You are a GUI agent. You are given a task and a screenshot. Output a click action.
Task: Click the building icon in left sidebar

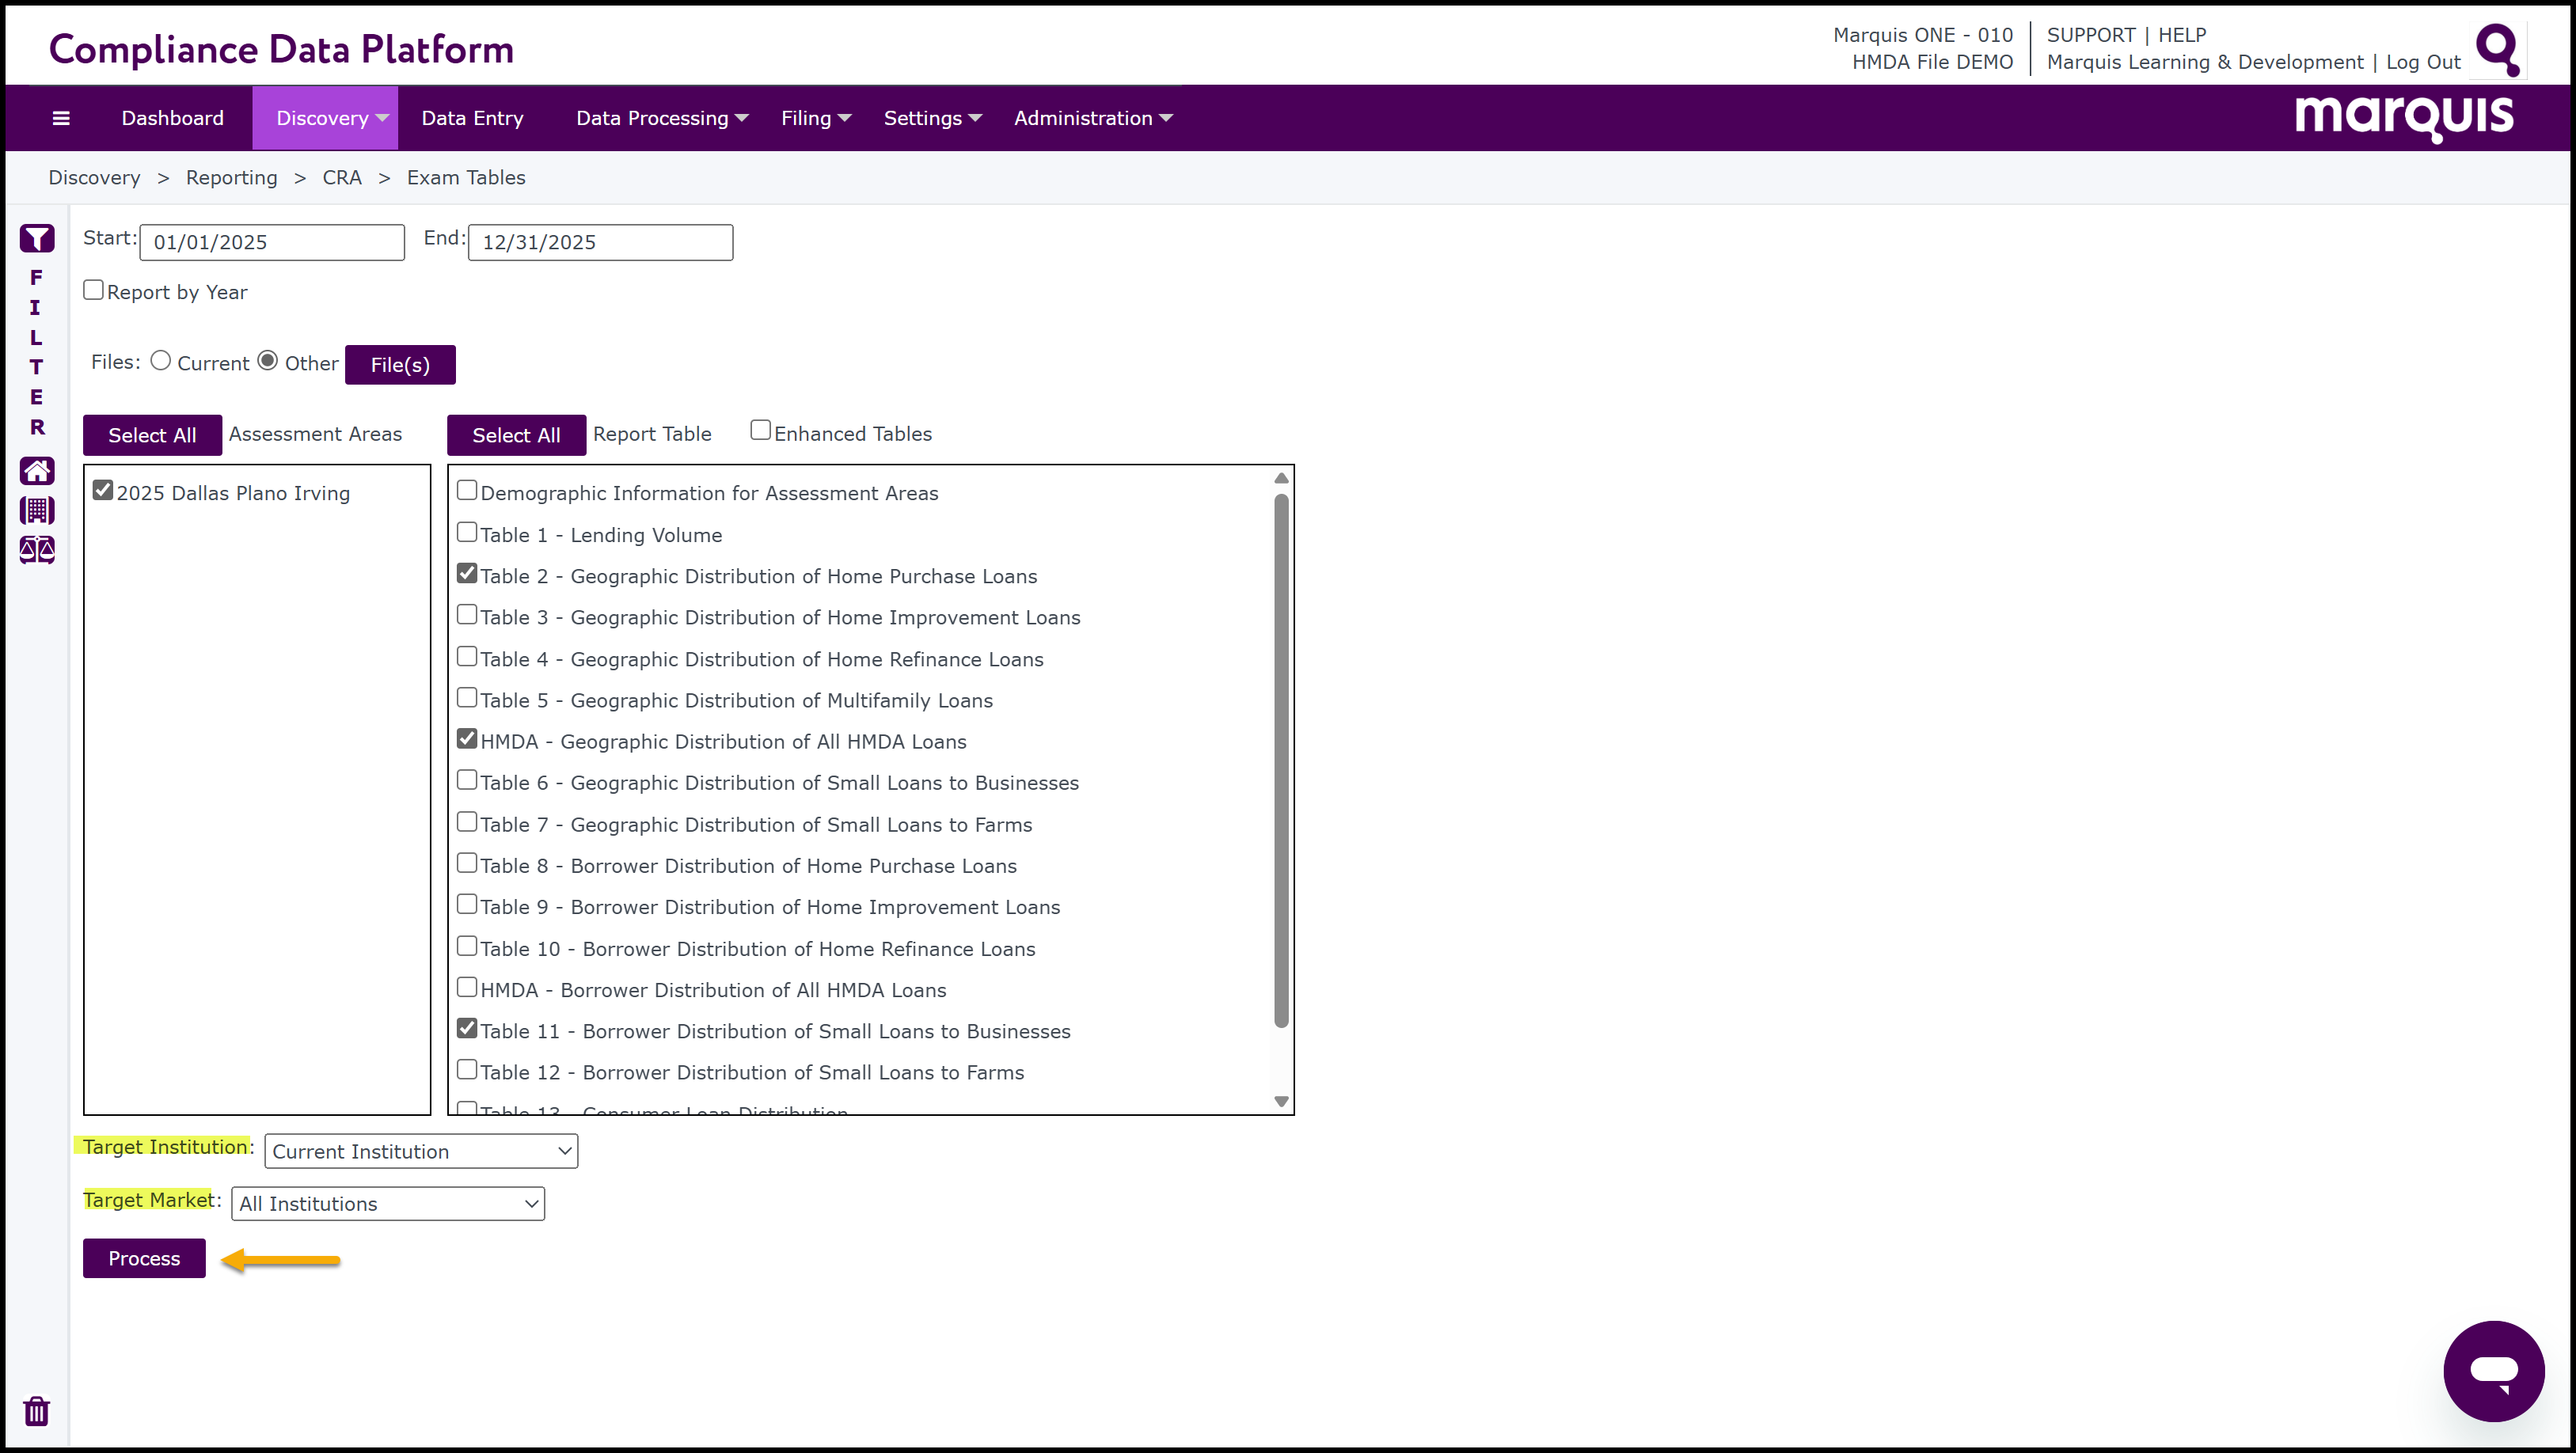(37, 510)
